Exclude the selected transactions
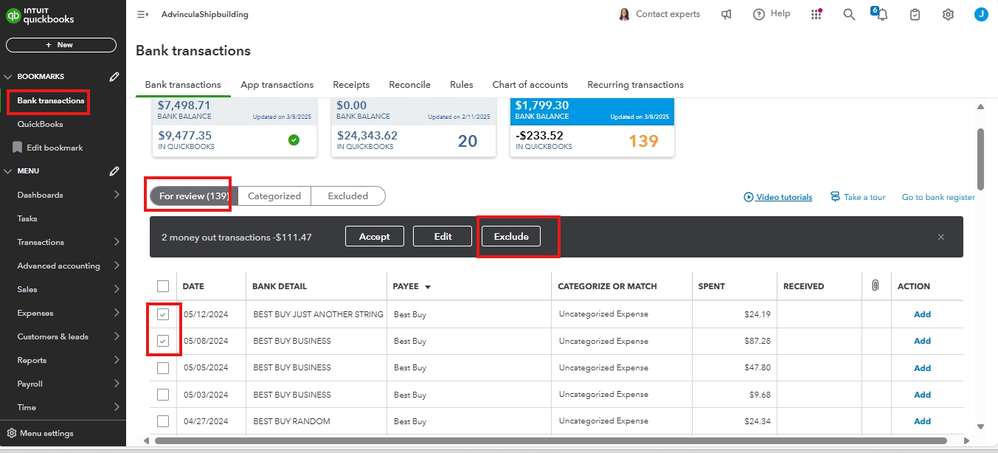 (511, 237)
